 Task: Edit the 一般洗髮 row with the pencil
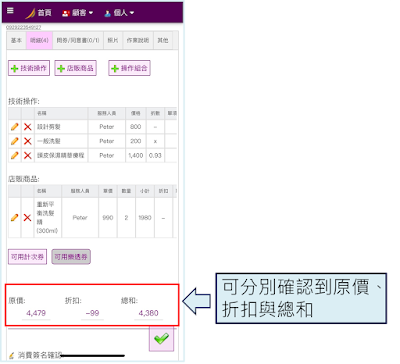(x=15, y=141)
